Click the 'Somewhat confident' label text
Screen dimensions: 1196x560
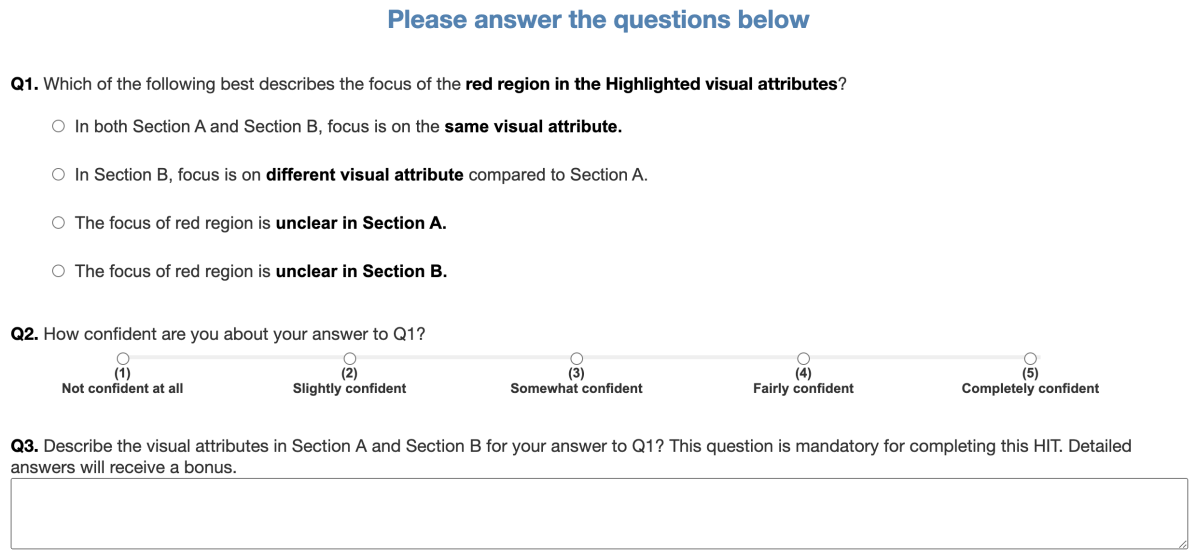(576, 389)
